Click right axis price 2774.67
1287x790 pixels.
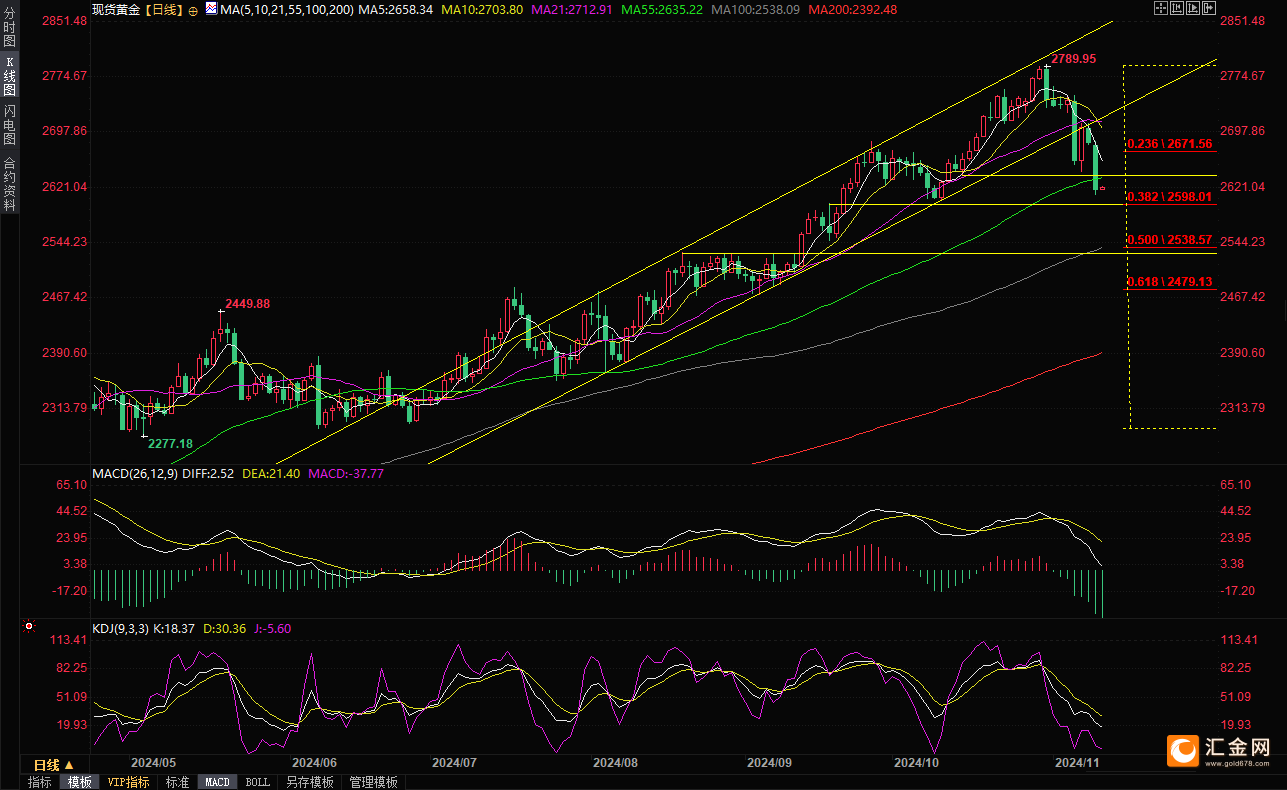coord(1243,76)
